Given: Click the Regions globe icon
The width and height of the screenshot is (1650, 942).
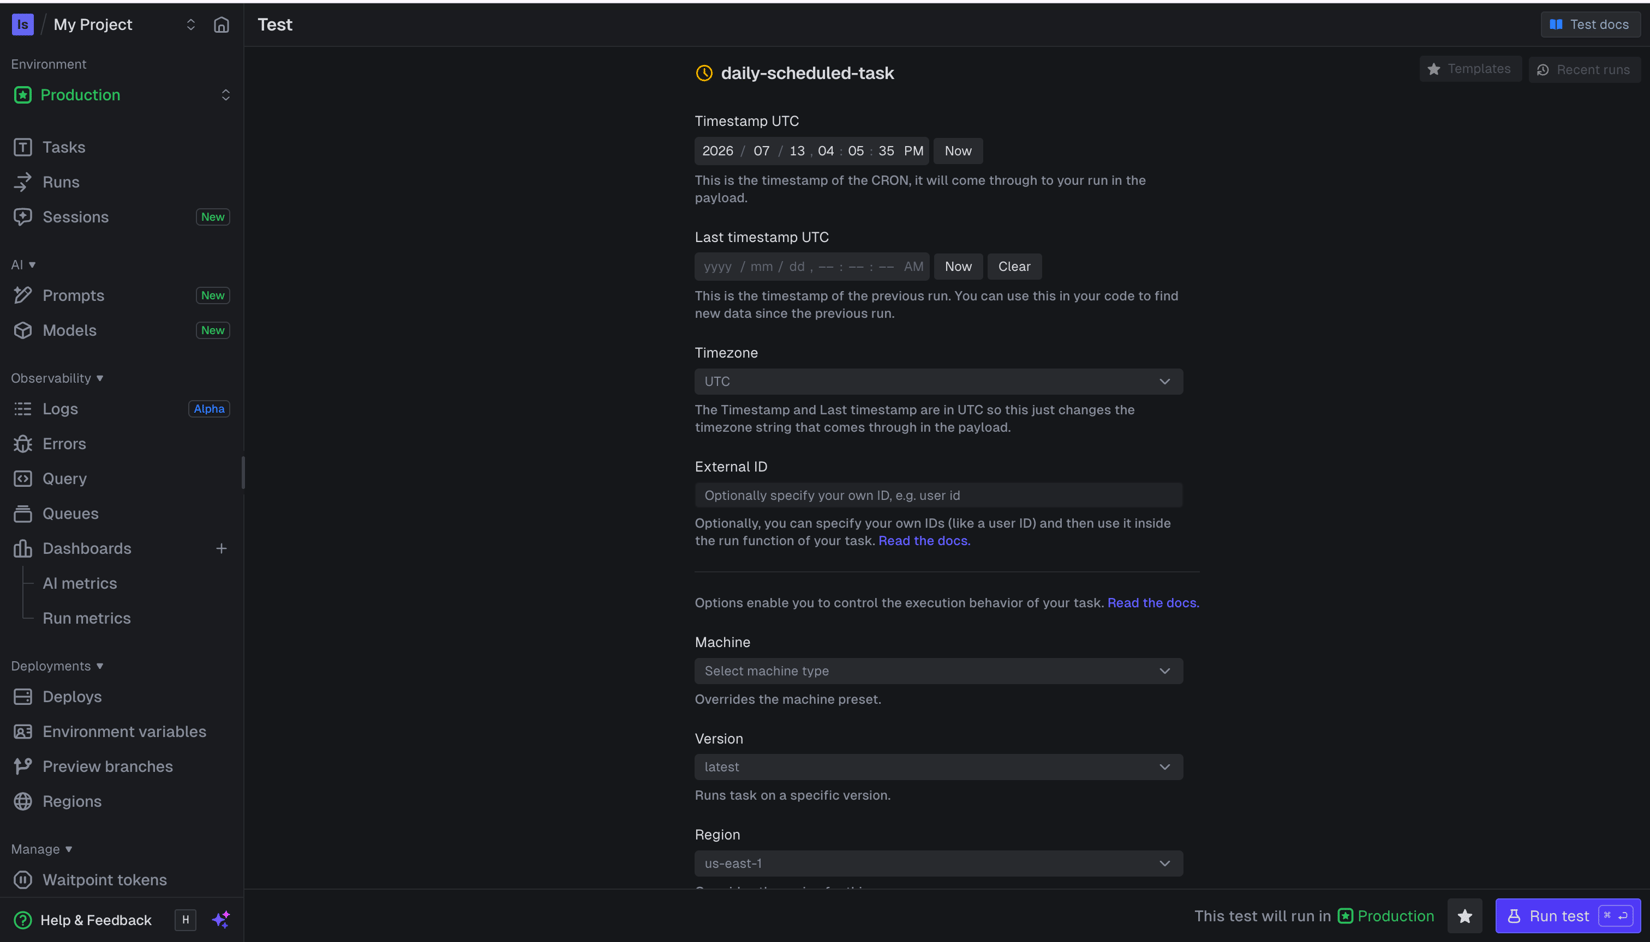Looking at the screenshot, I should point(23,802).
